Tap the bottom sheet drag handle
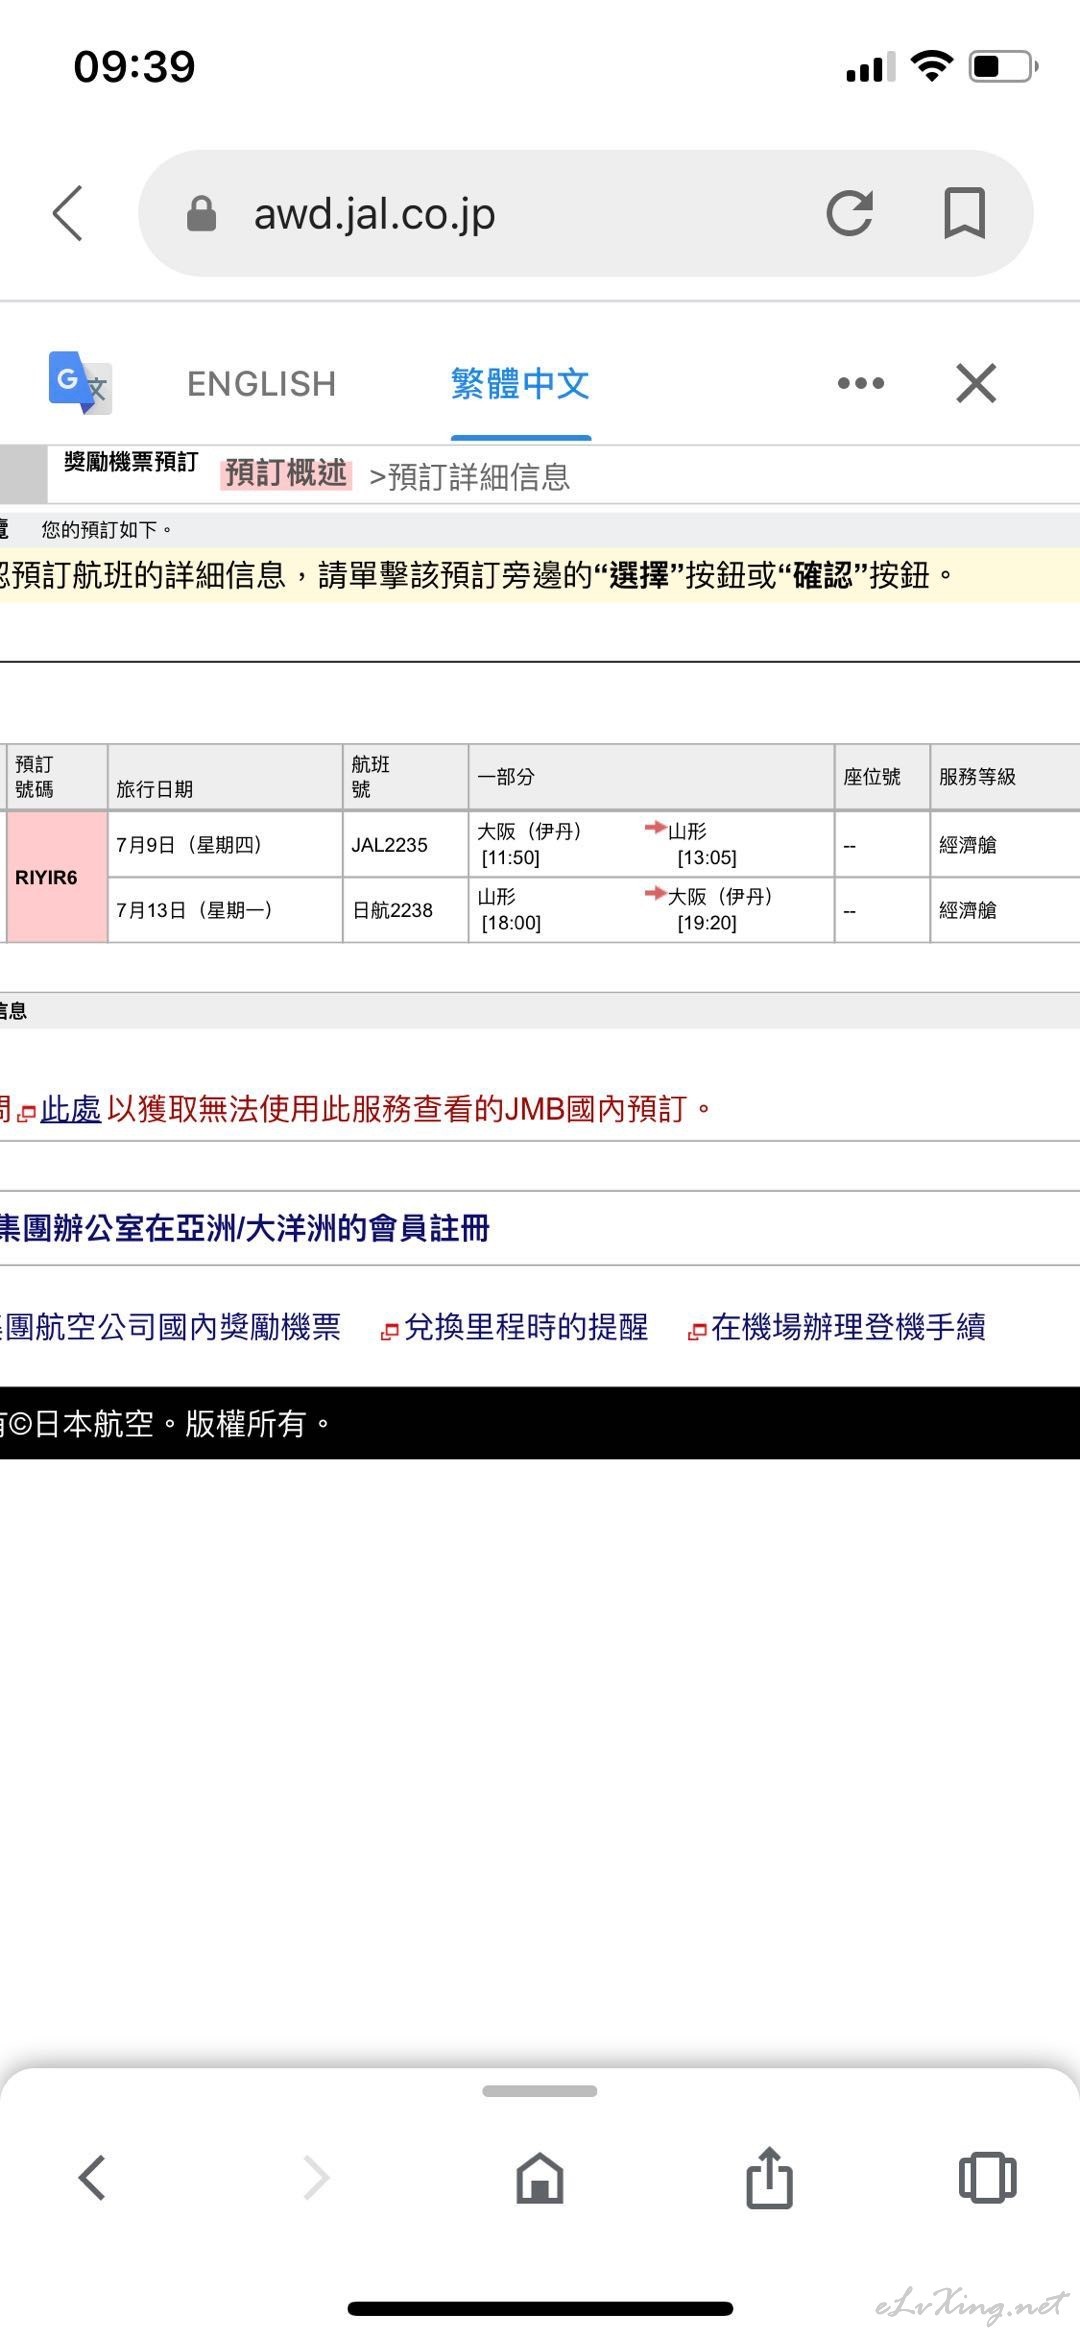The image size is (1080, 2339). pyautogui.click(x=540, y=2091)
